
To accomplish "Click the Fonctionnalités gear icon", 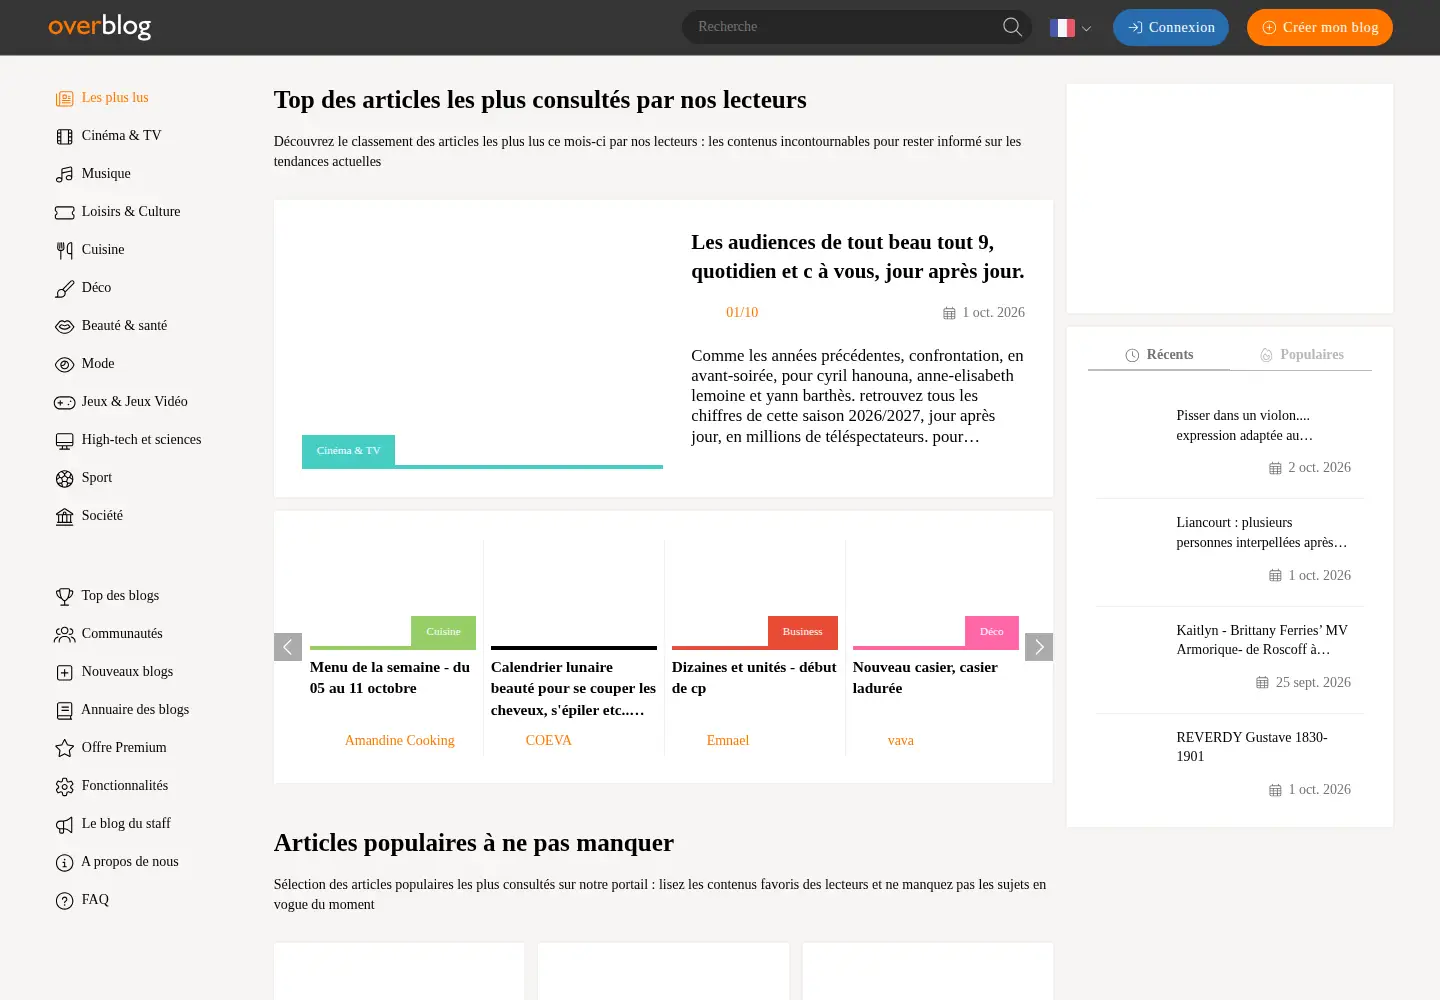I will pos(65,786).
